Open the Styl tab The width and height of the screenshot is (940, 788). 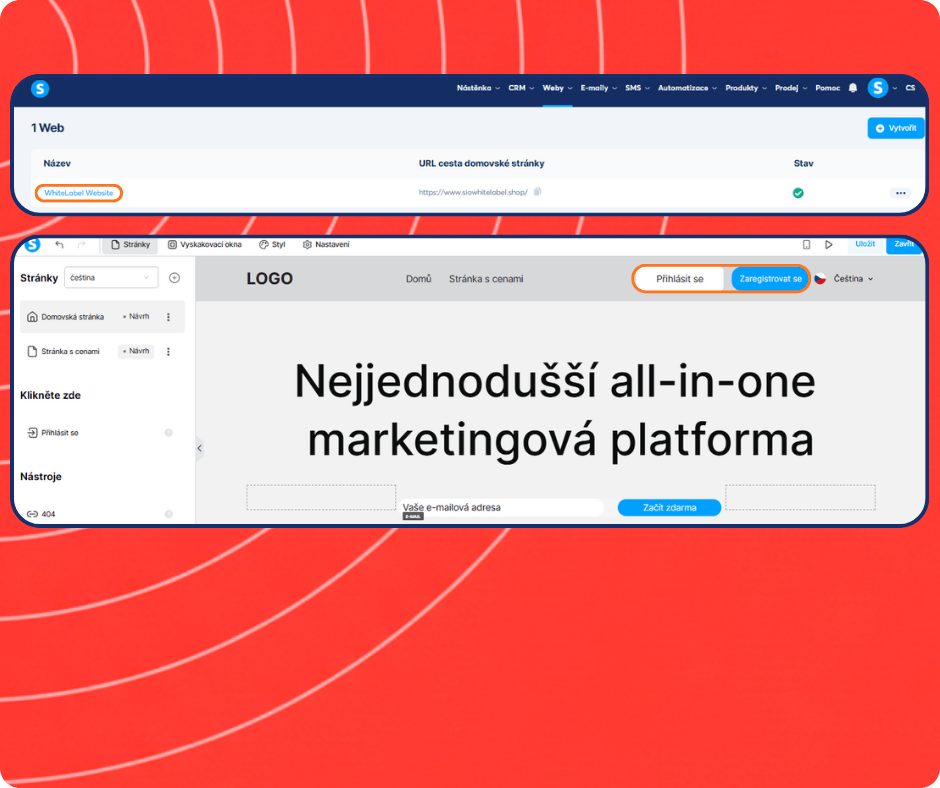[272, 245]
